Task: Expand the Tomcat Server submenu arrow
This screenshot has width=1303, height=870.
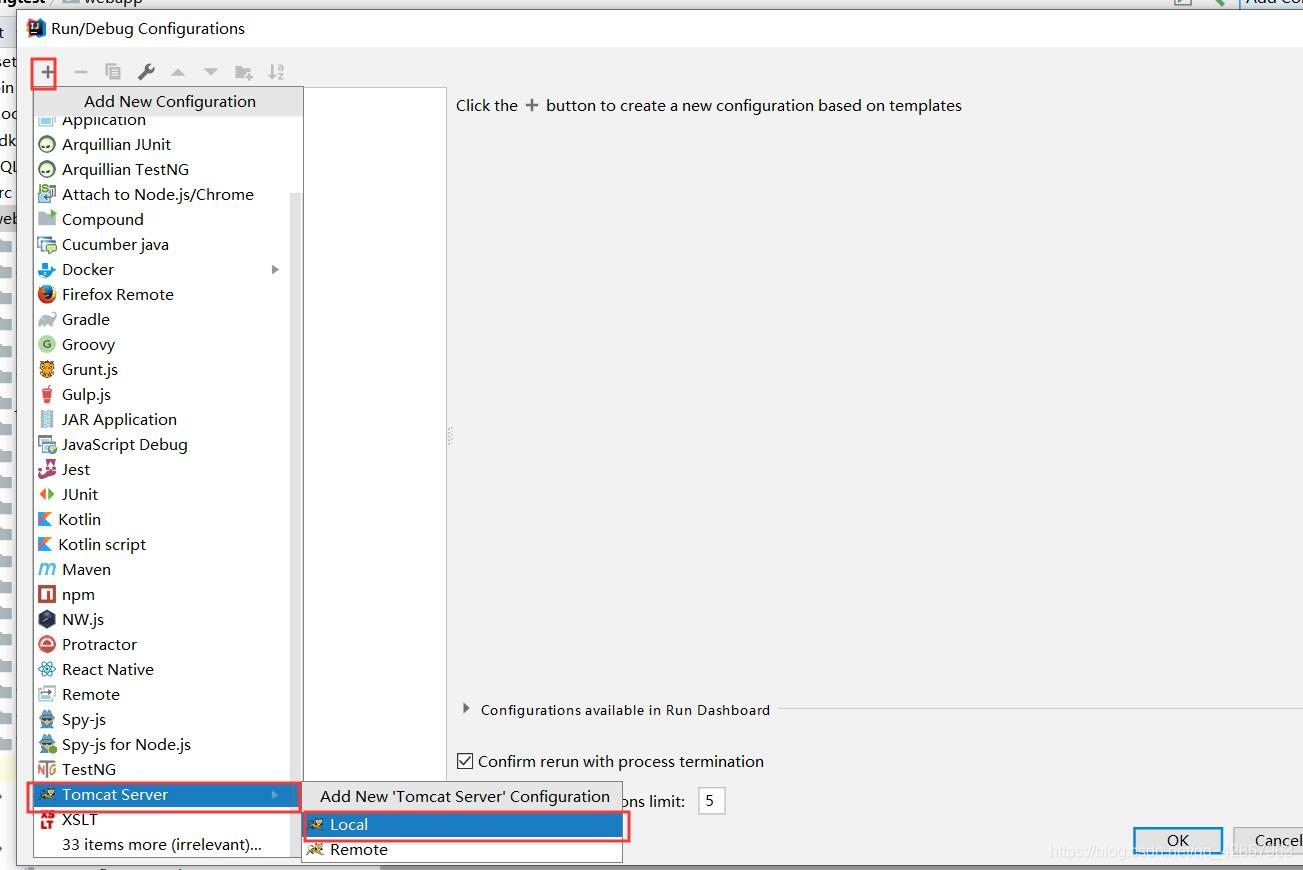Action: click(275, 795)
